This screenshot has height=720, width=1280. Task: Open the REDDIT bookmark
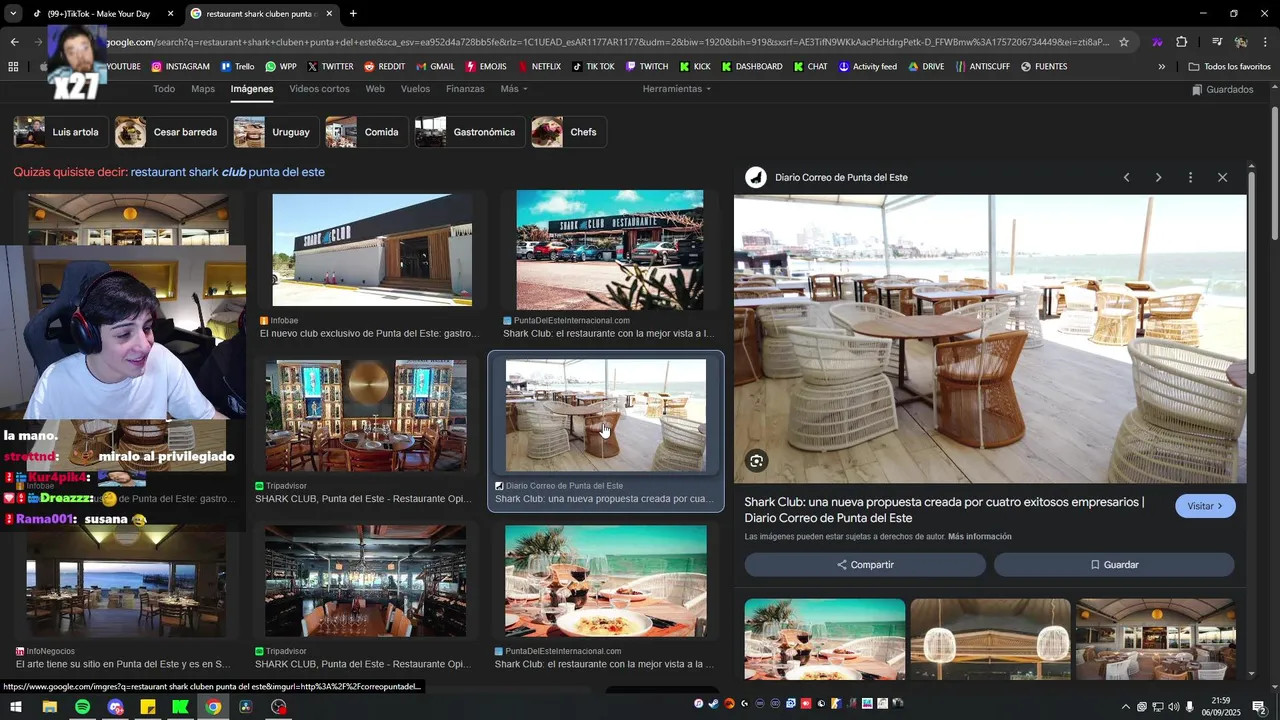click(x=384, y=67)
